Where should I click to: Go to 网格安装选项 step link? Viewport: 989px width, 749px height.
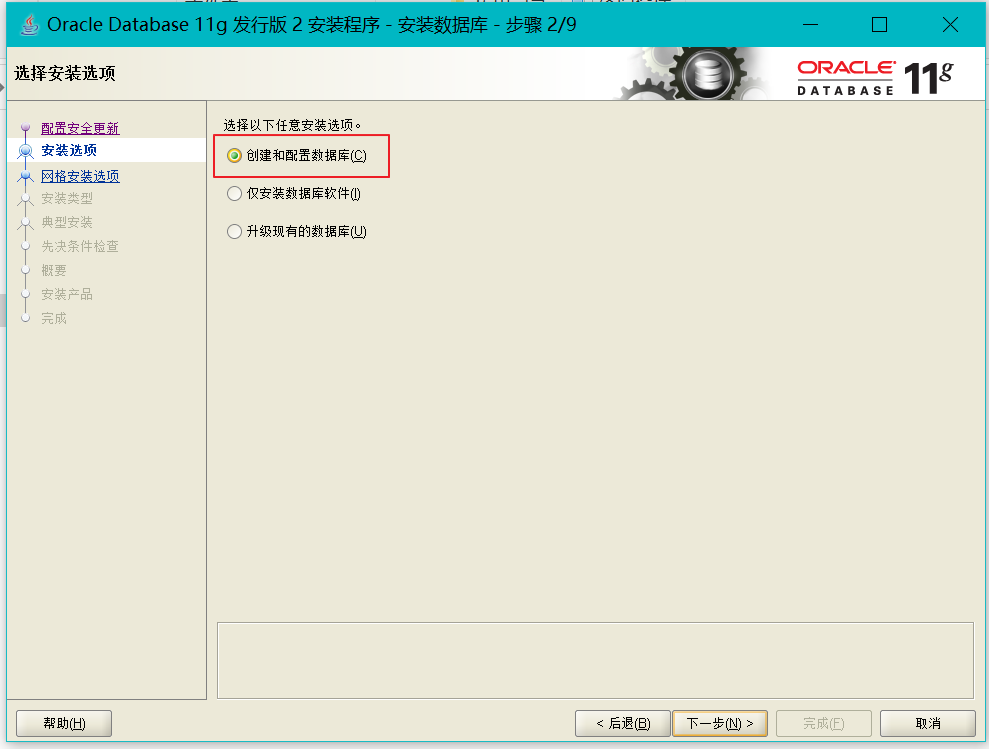click(80, 176)
